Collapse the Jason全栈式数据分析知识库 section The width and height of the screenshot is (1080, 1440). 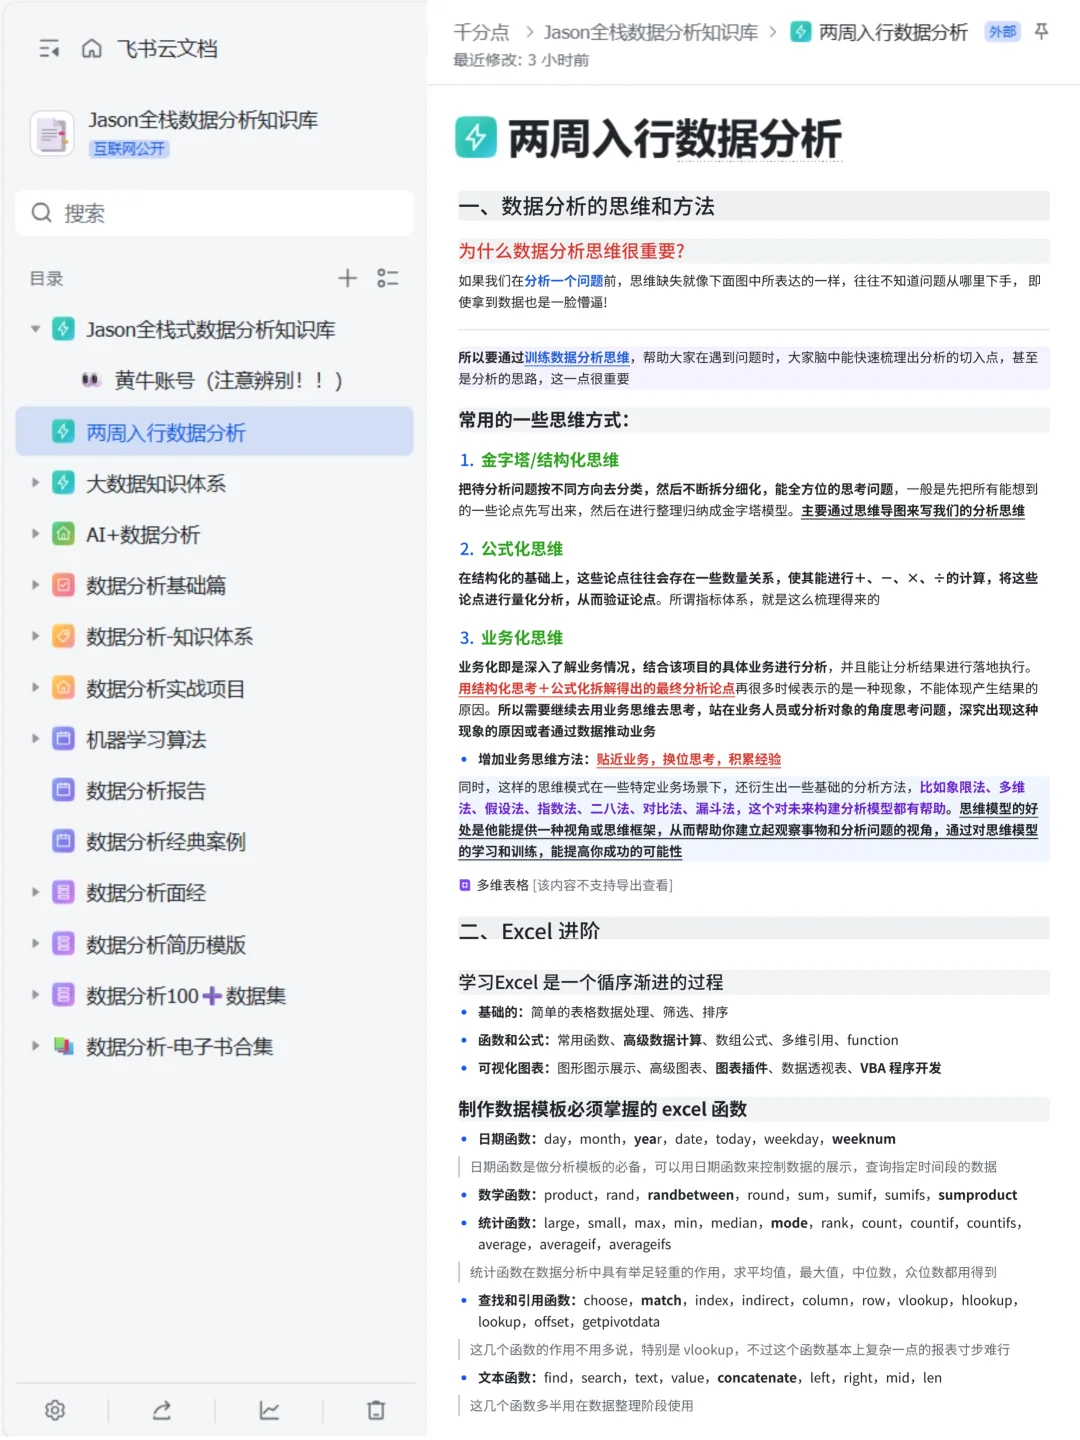35,329
